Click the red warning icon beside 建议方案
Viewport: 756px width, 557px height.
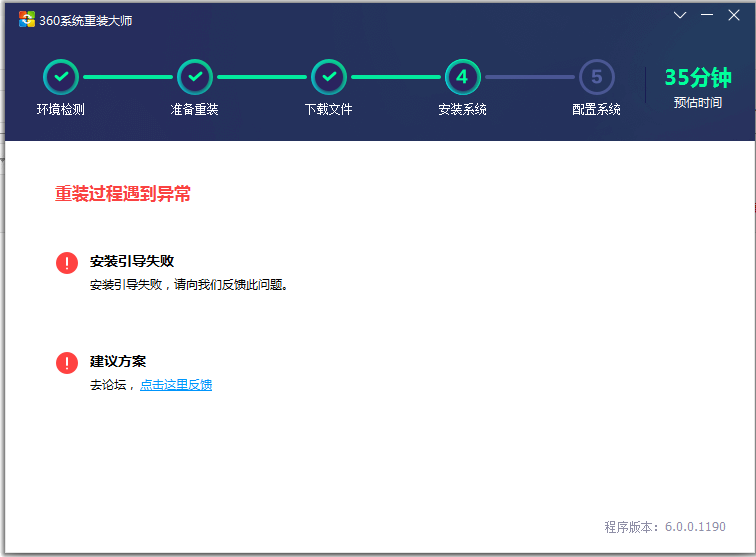67,363
